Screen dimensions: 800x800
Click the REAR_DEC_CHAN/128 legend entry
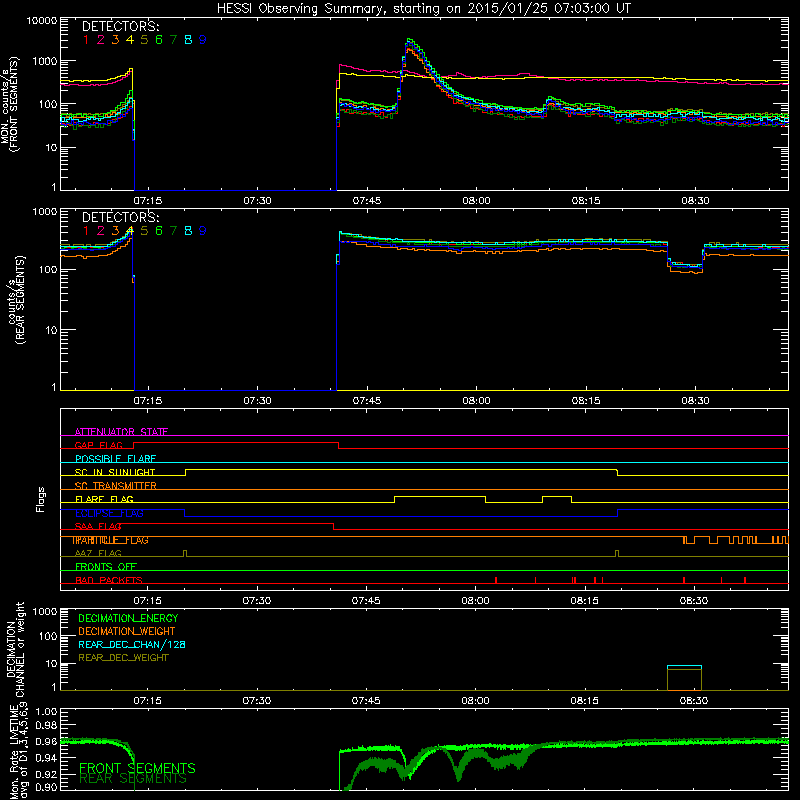132,644
